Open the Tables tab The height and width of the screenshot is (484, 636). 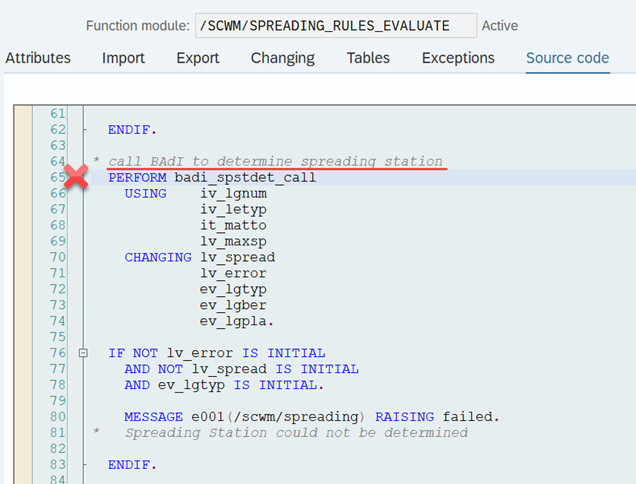(368, 58)
